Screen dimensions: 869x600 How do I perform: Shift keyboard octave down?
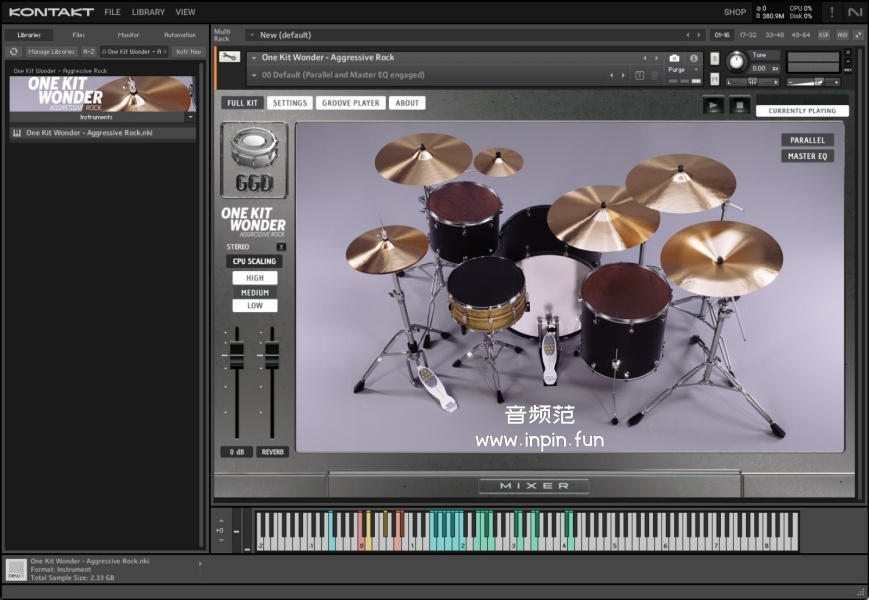(x=221, y=540)
